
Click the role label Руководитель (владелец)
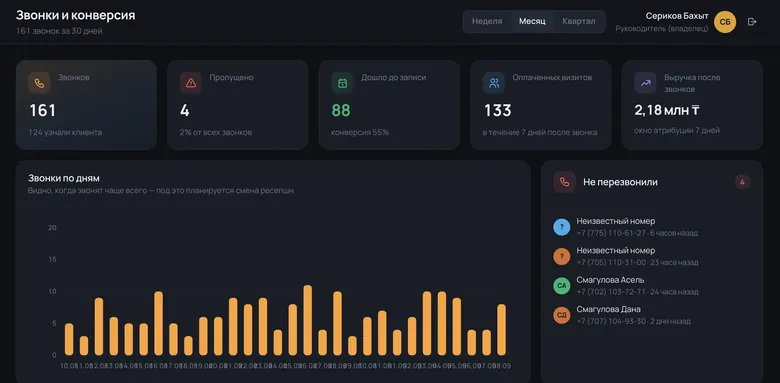pyautogui.click(x=662, y=29)
